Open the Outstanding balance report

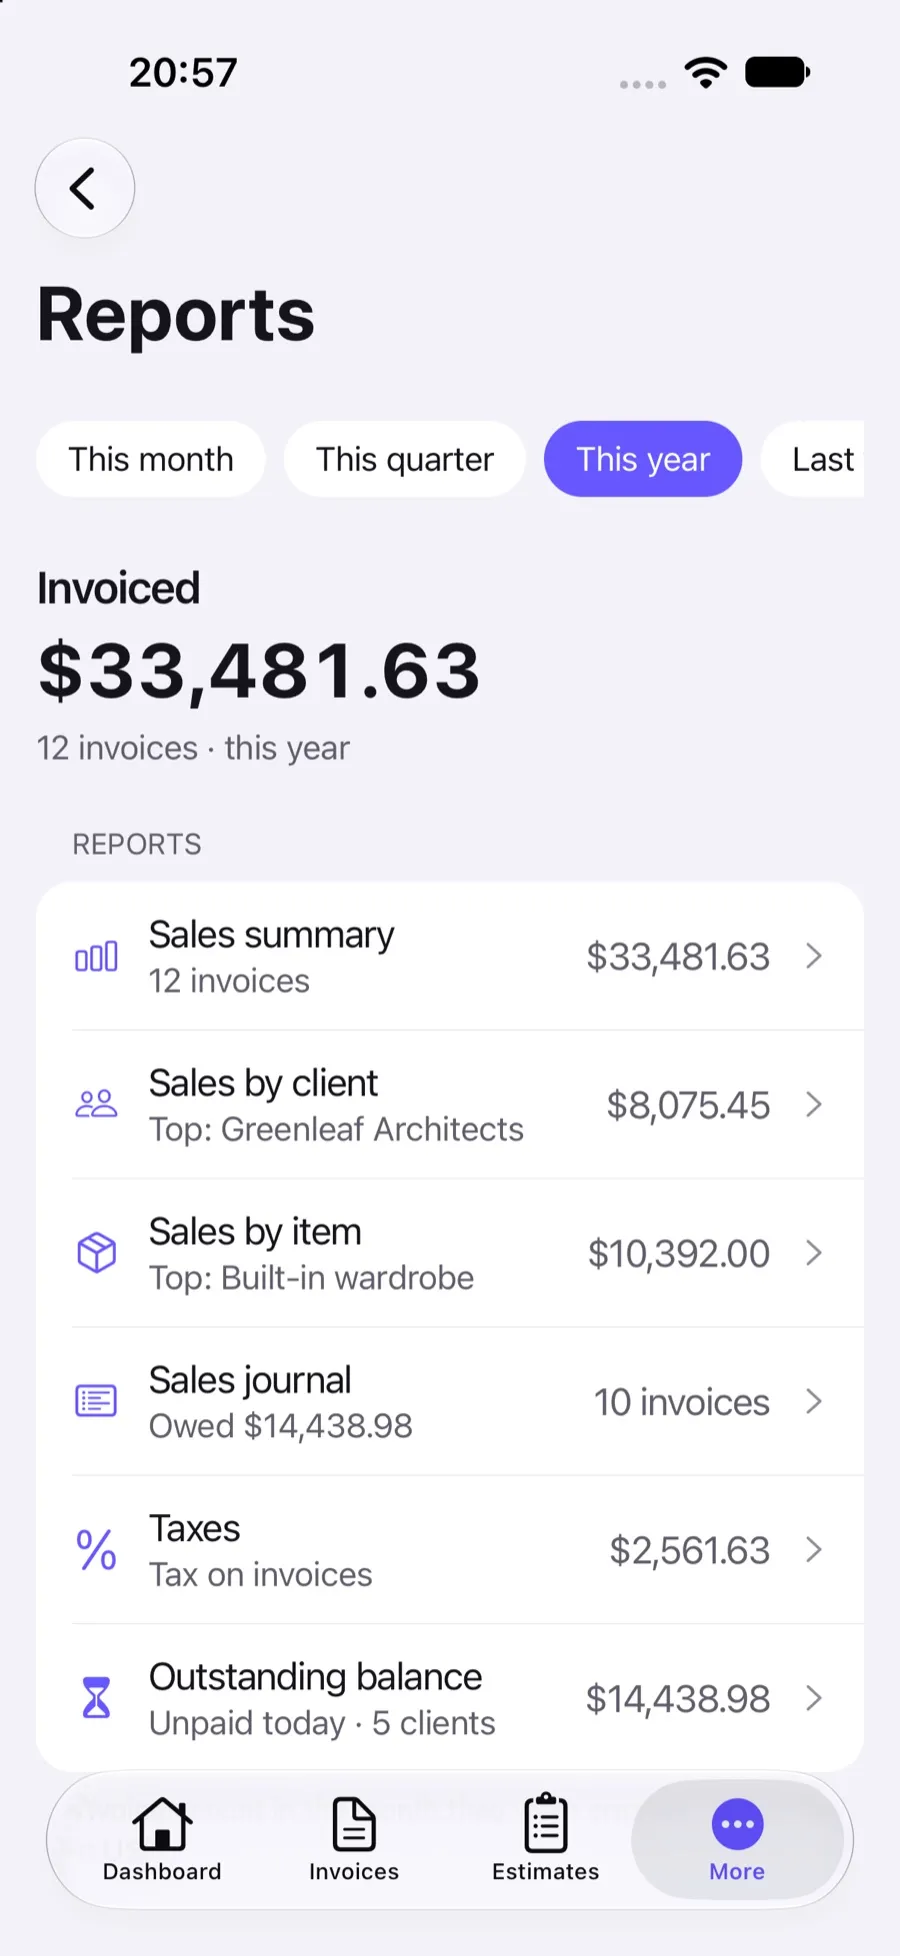[450, 1698]
